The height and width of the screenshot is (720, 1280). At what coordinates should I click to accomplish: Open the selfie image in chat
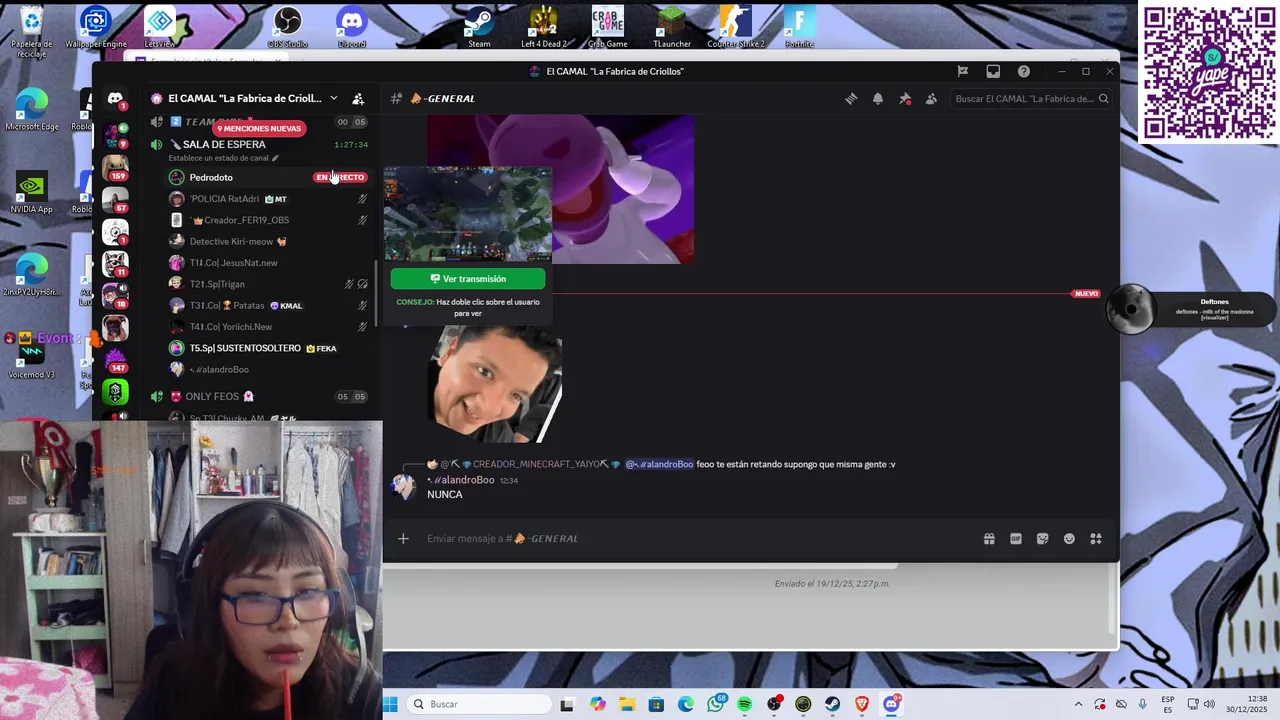click(495, 383)
